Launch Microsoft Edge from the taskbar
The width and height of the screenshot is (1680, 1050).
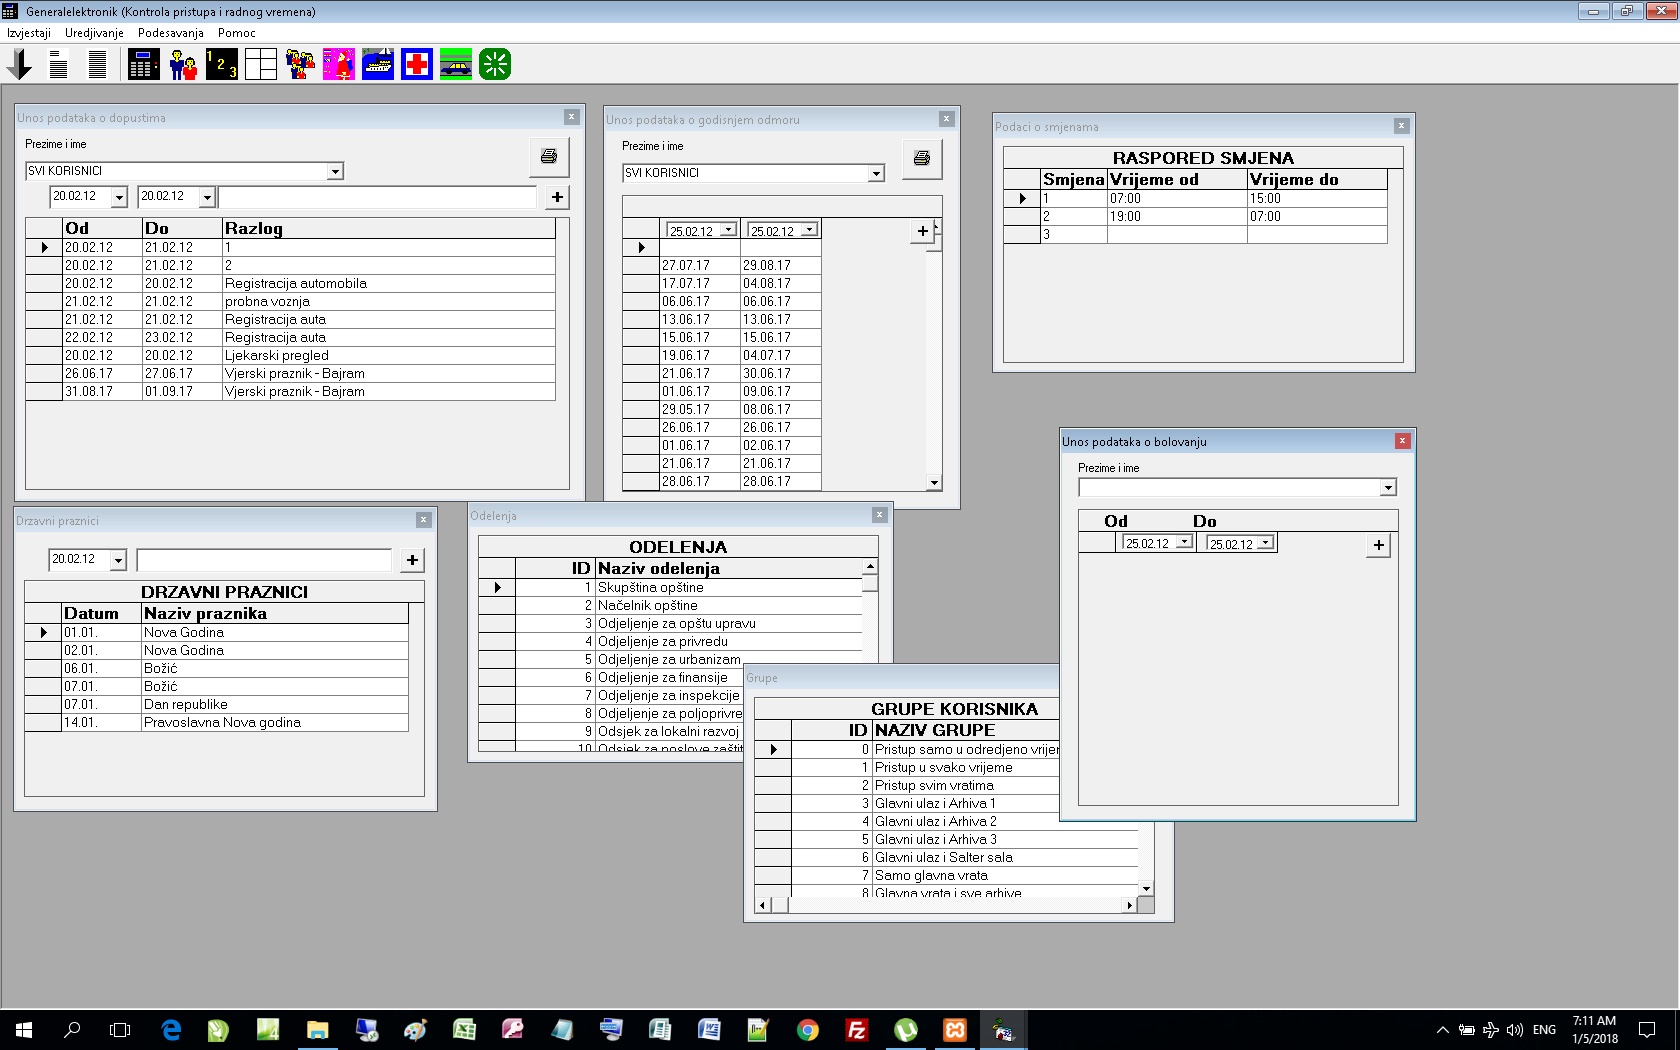click(x=171, y=1029)
